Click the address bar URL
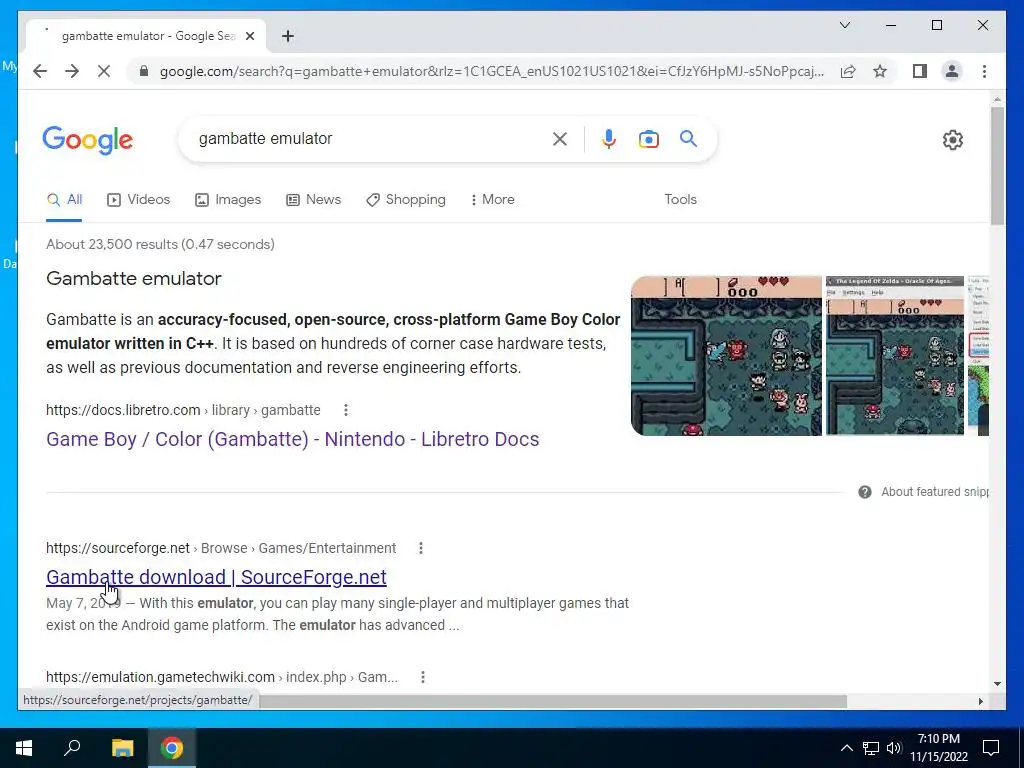The width and height of the screenshot is (1024, 768). 491,71
